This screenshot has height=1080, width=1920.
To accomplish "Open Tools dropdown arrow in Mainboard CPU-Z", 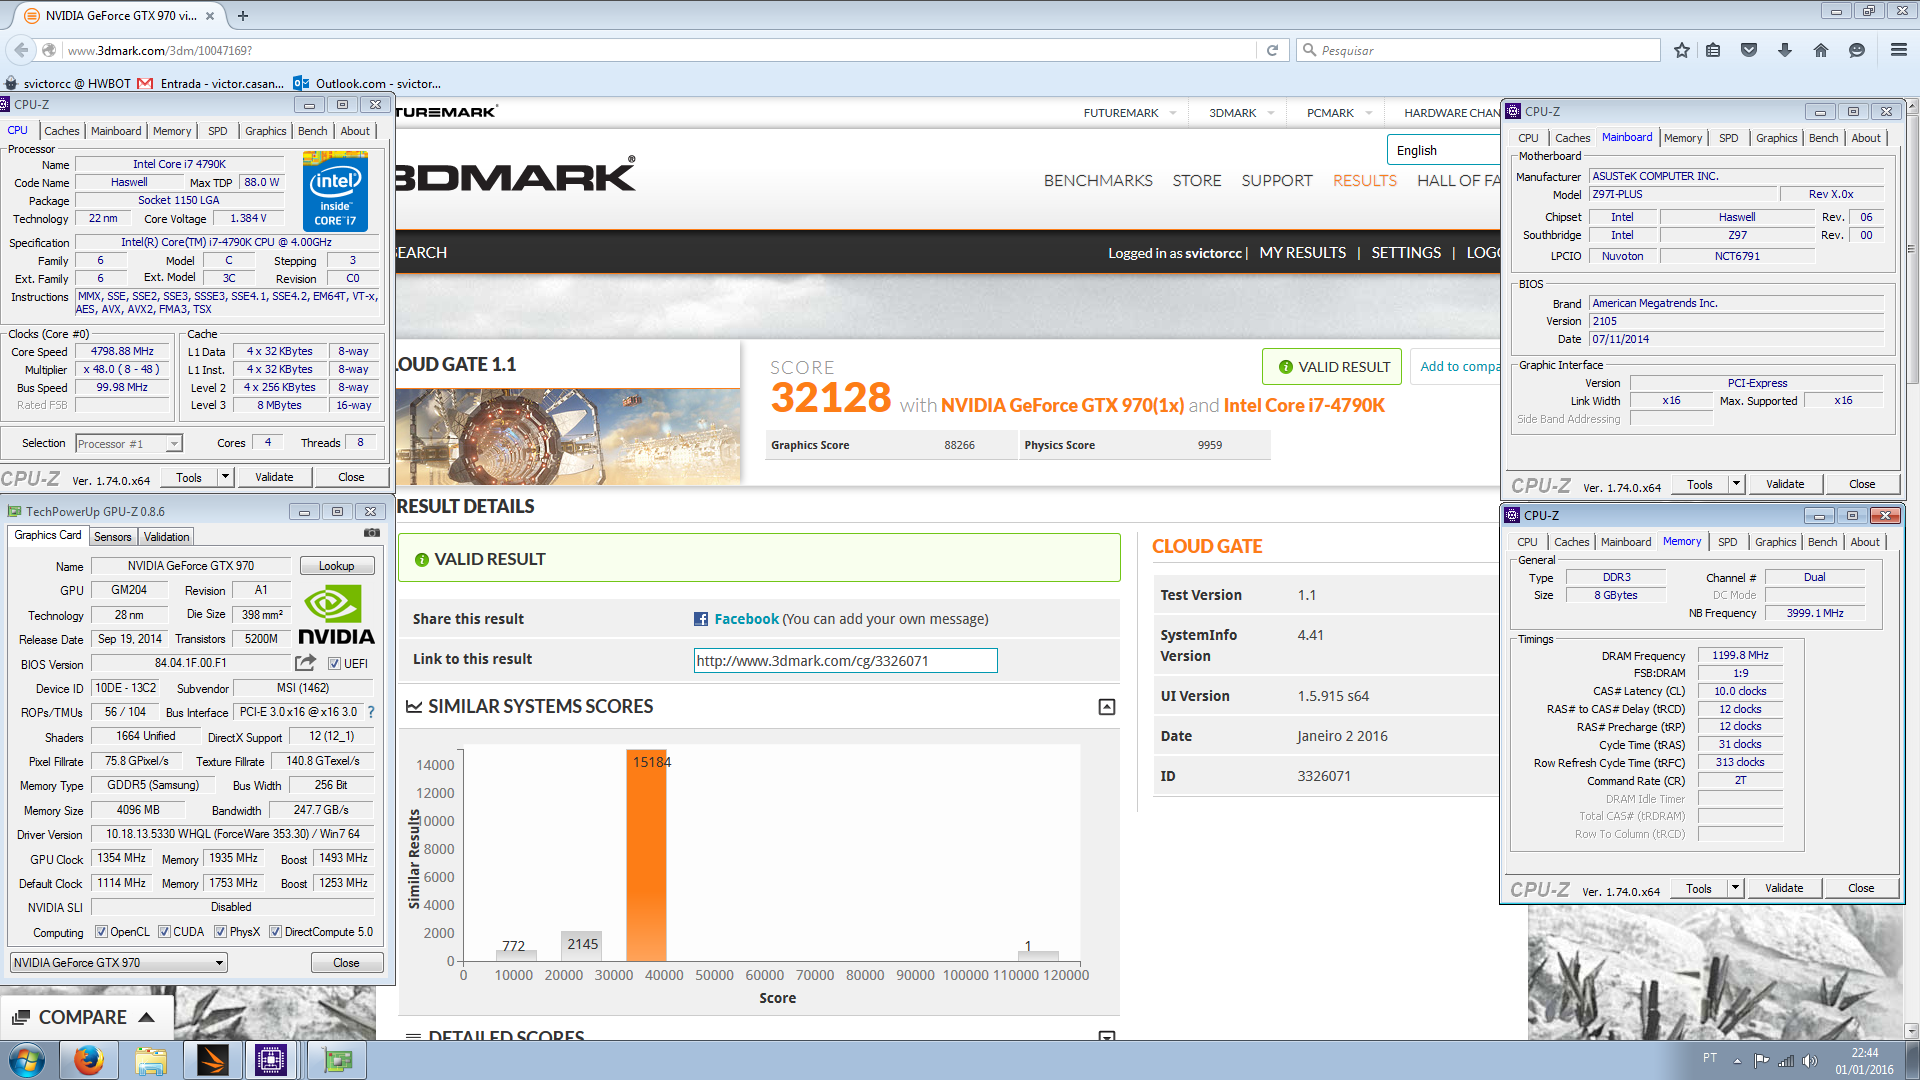I will pyautogui.click(x=1736, y=484).
